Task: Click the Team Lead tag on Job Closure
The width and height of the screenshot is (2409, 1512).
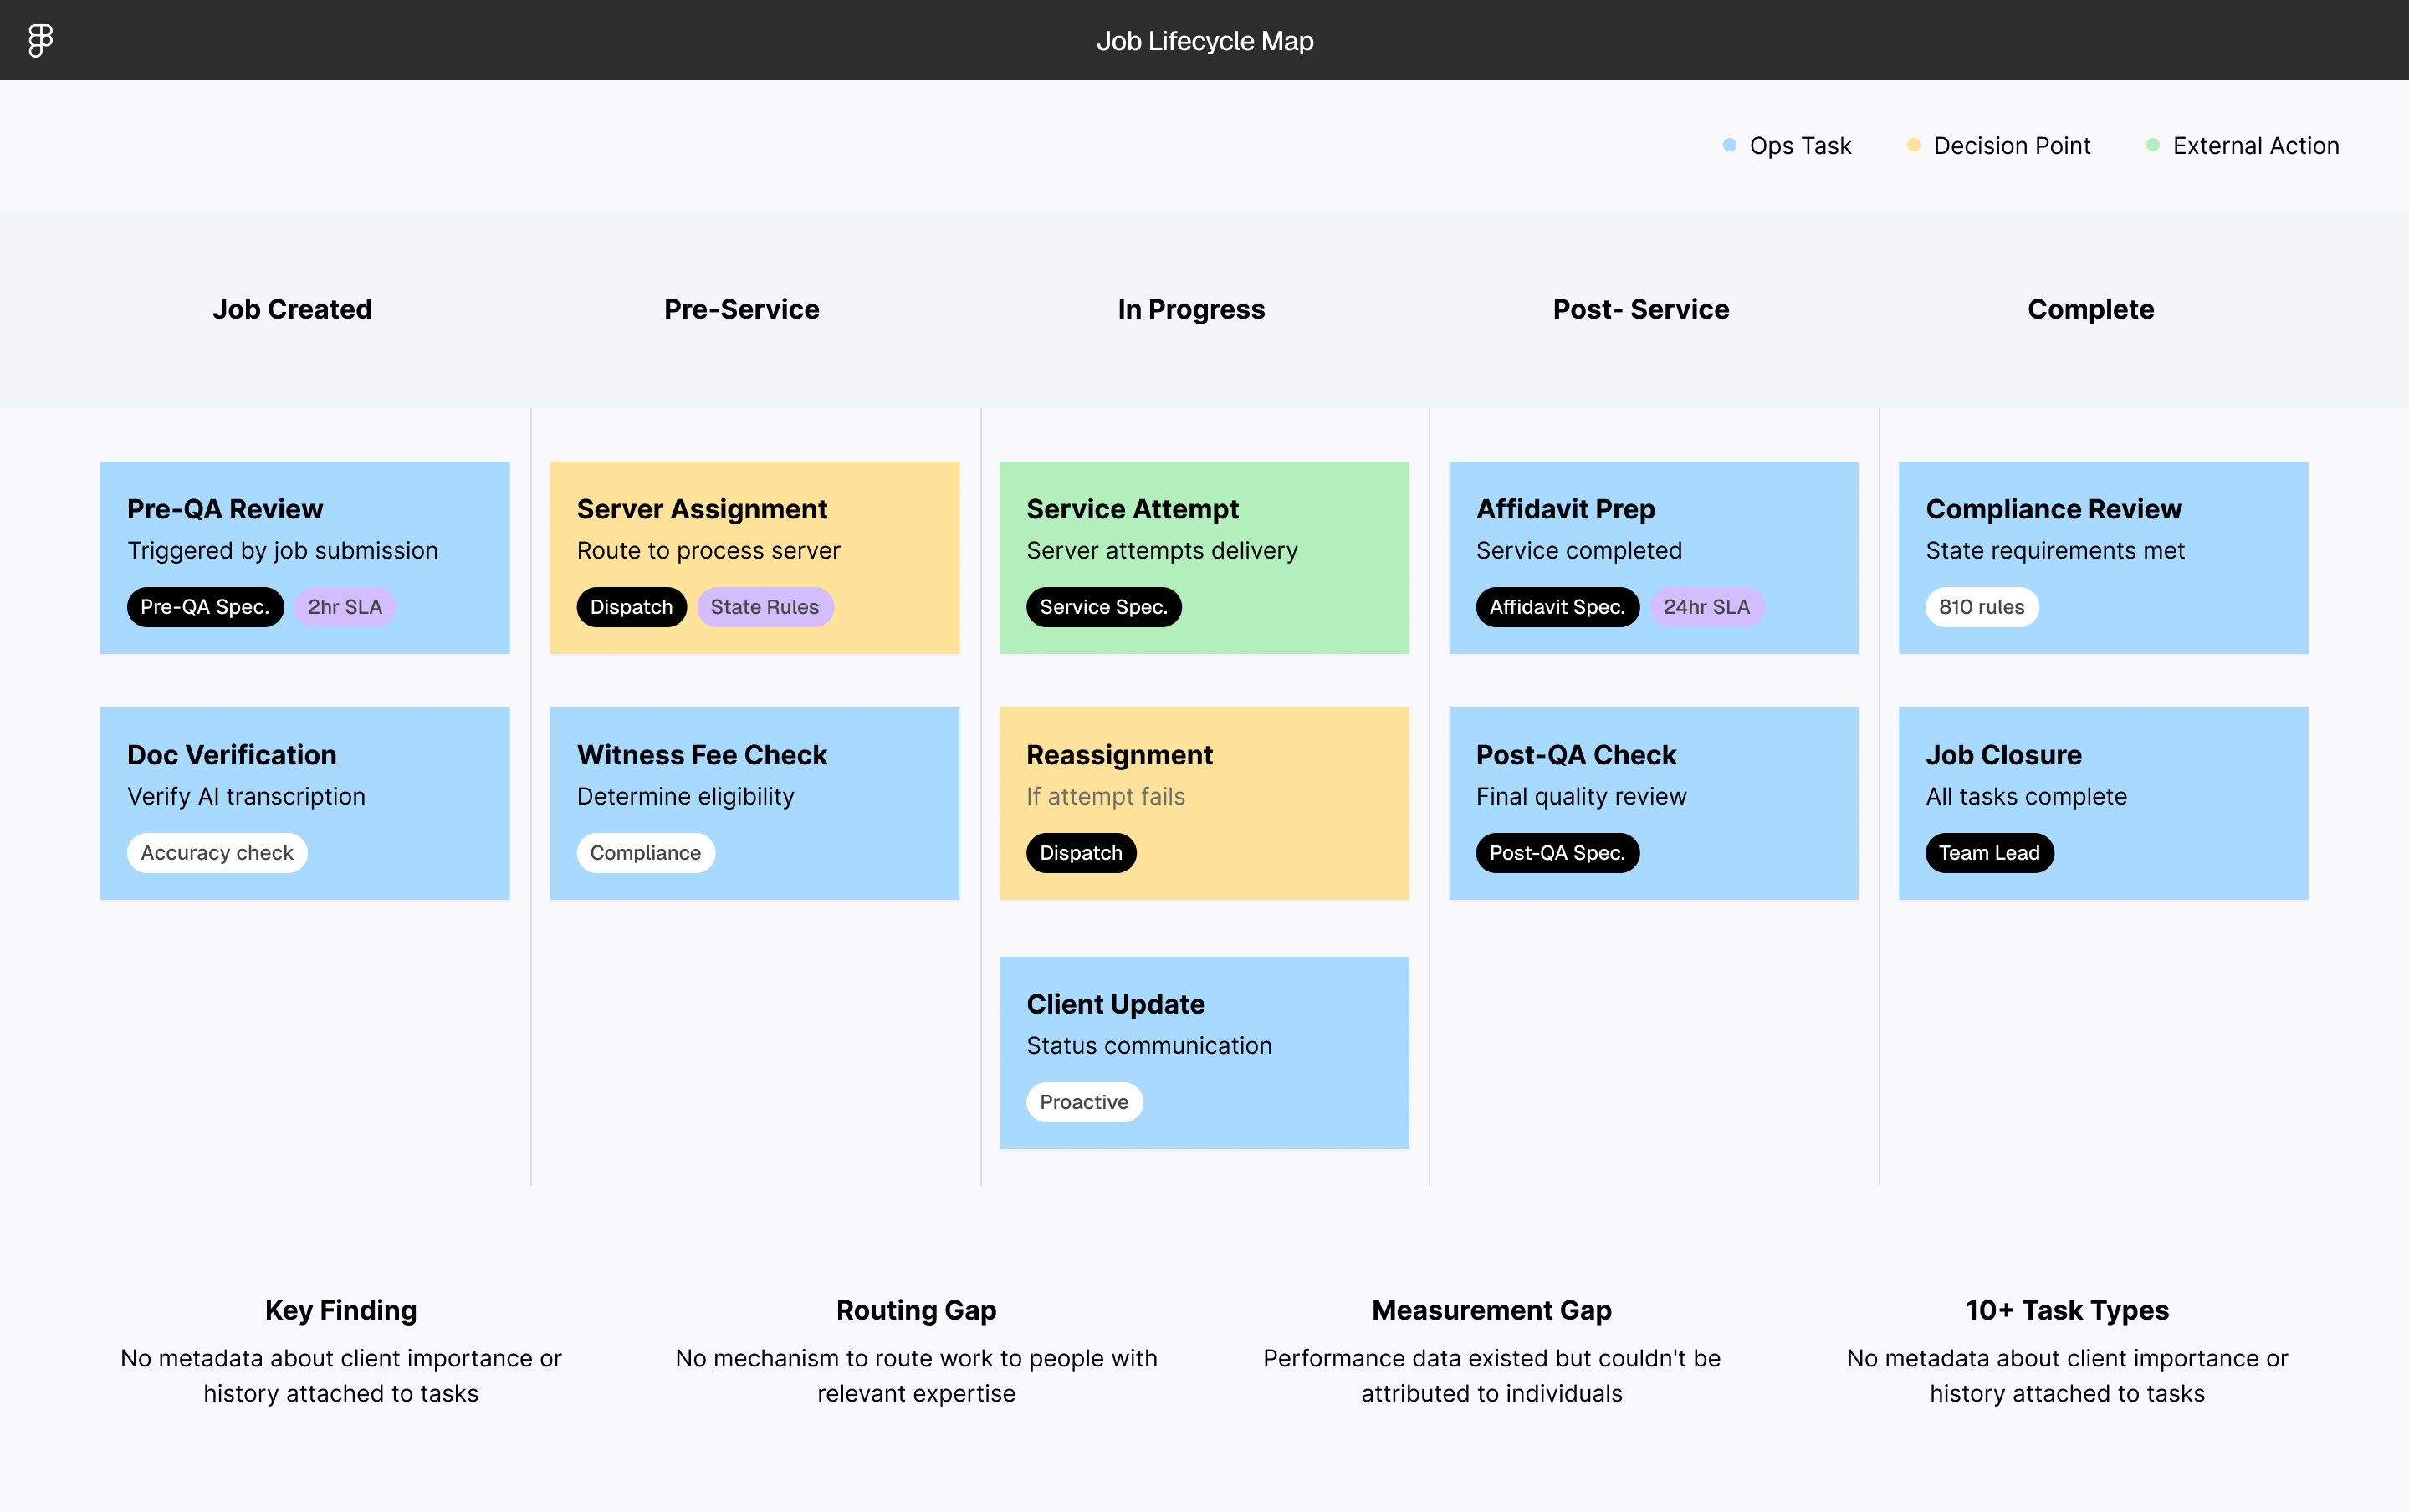Action: click(x=1989, y=852)
